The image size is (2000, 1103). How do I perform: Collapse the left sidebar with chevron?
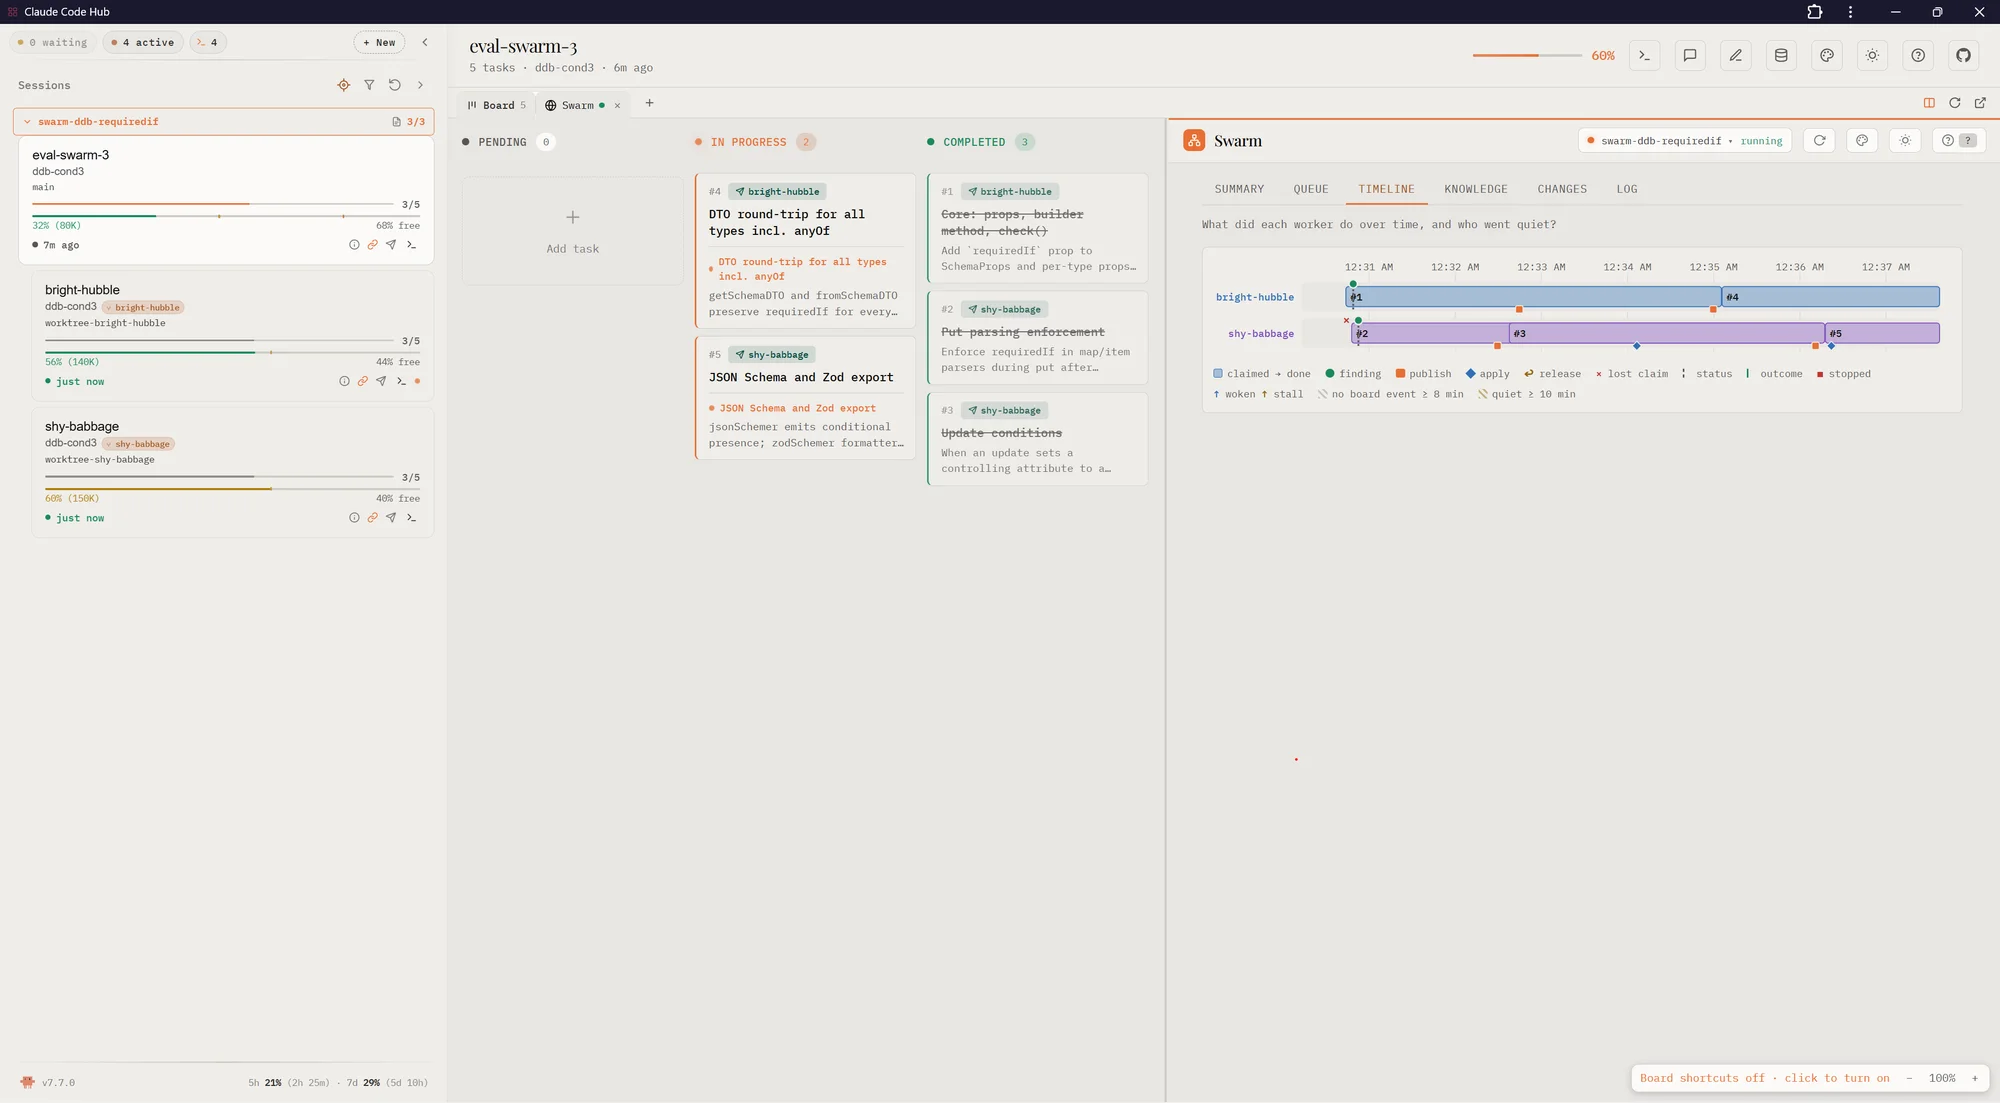425,42
